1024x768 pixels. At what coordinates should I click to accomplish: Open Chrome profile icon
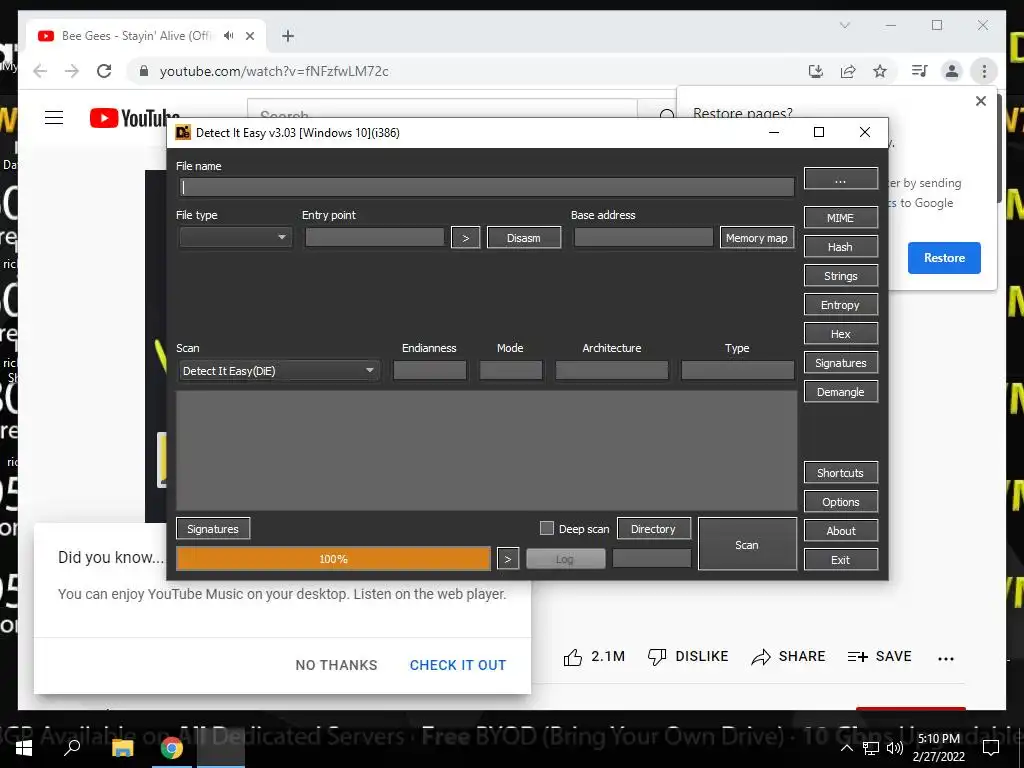(x=952, y=71)
